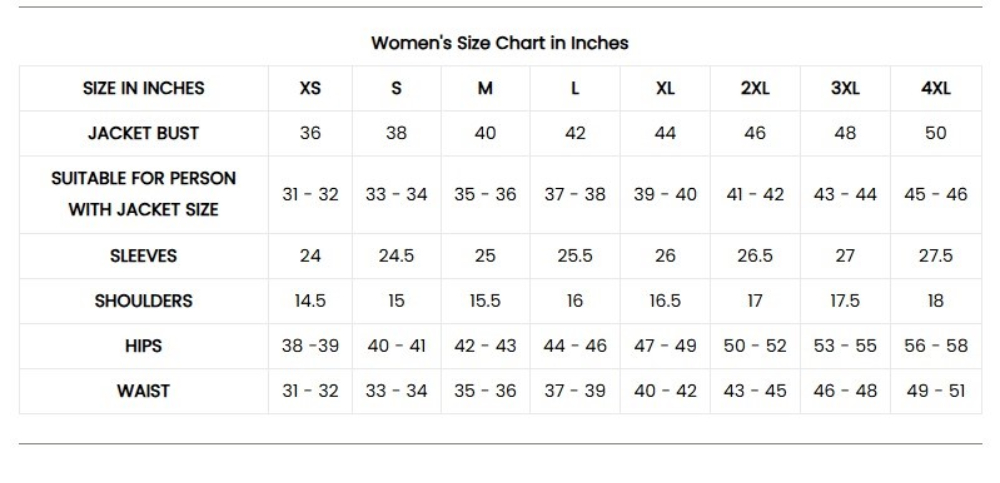The height and width of the screenshot is (483, 1000).
Task: Select the hips range 47 - 49
Action: coord(665,346)
